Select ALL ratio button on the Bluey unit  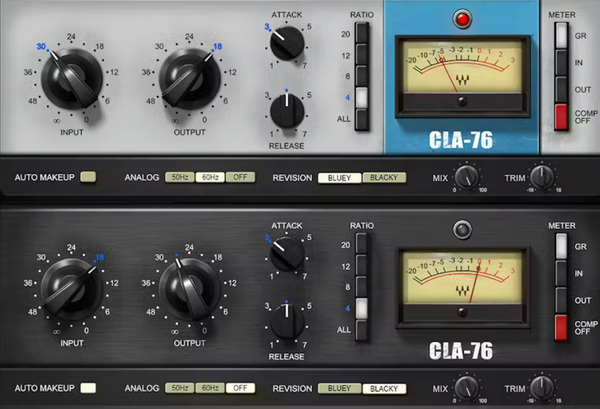[362, 119]
